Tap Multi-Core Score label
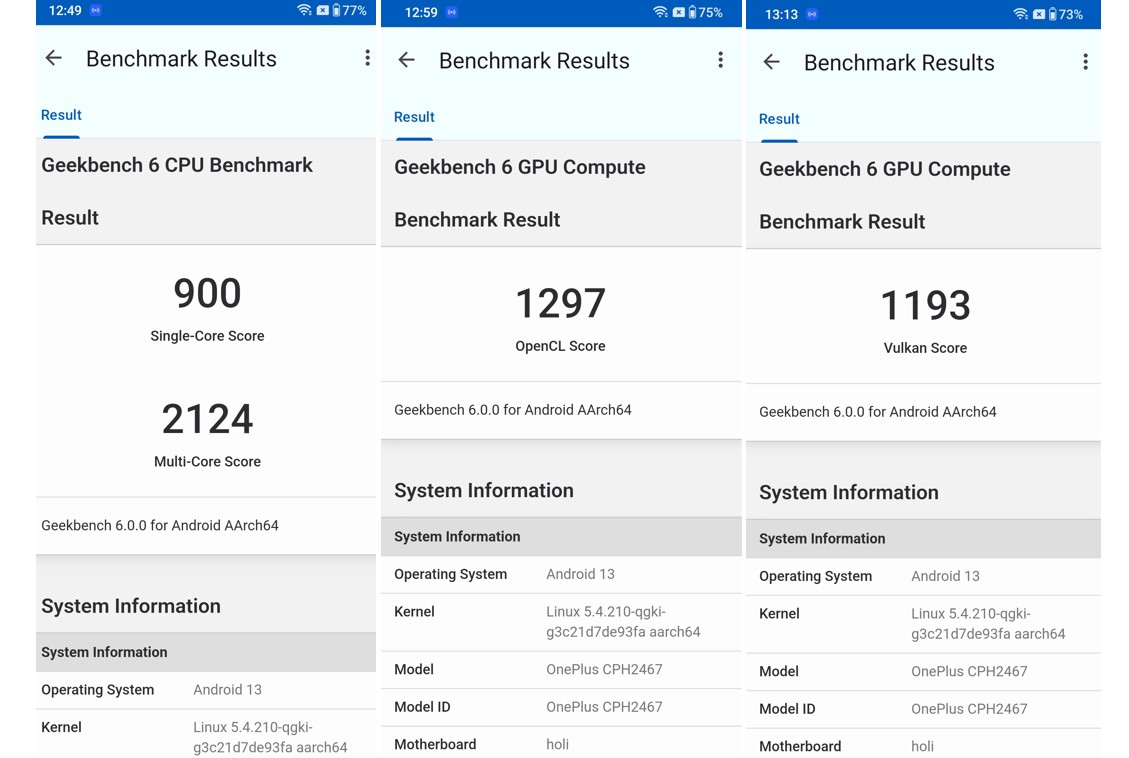Screen dimensions: 1129x758 tap(207, 461)
